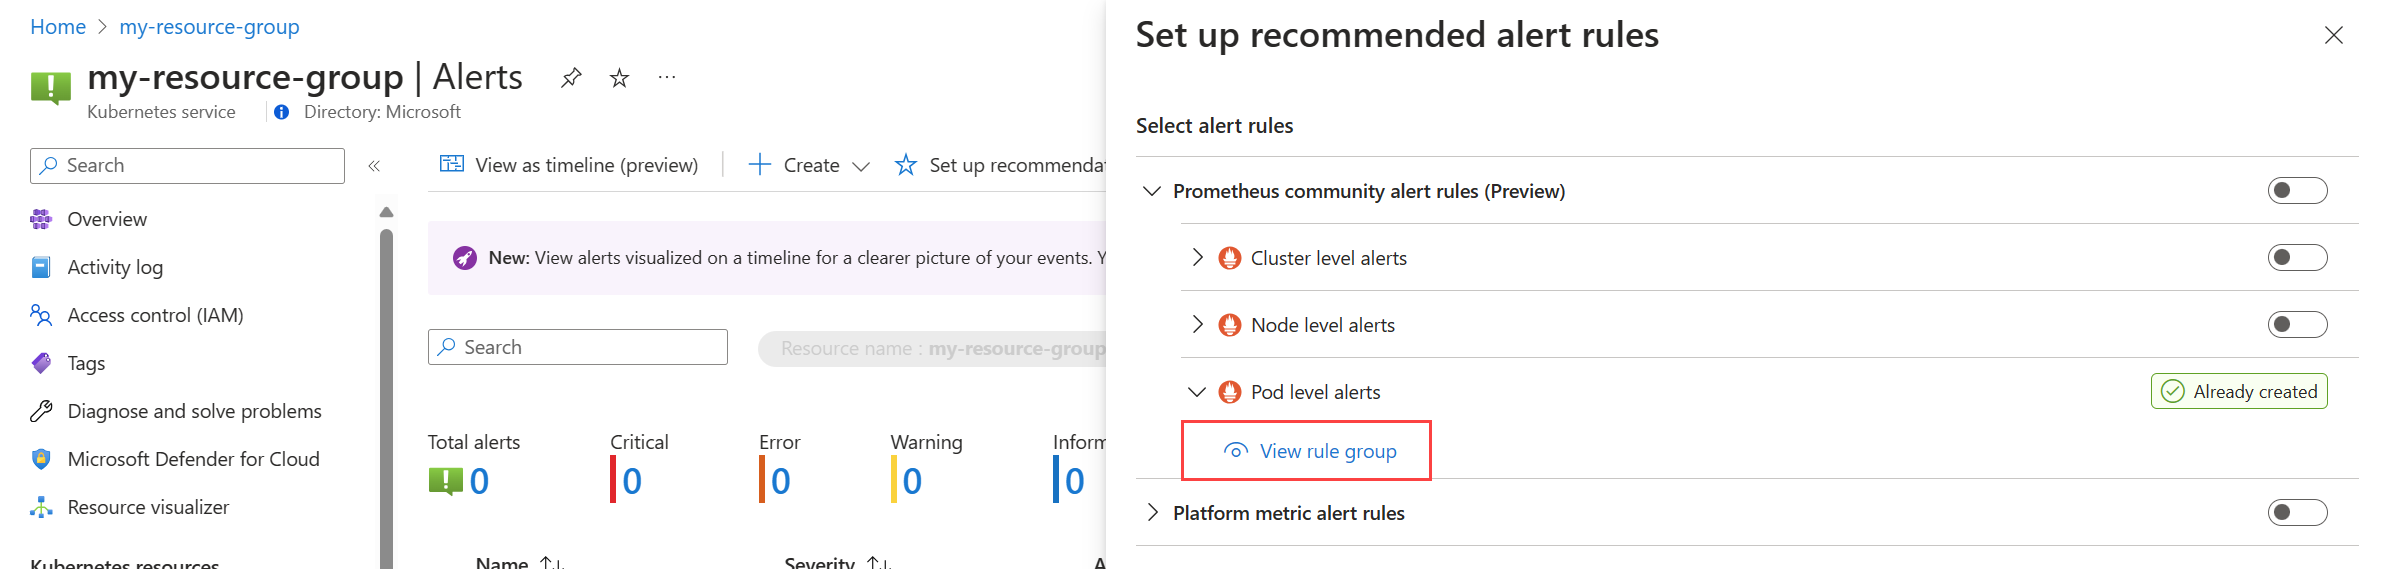Favorite this page with the star icon

[620, 78]
